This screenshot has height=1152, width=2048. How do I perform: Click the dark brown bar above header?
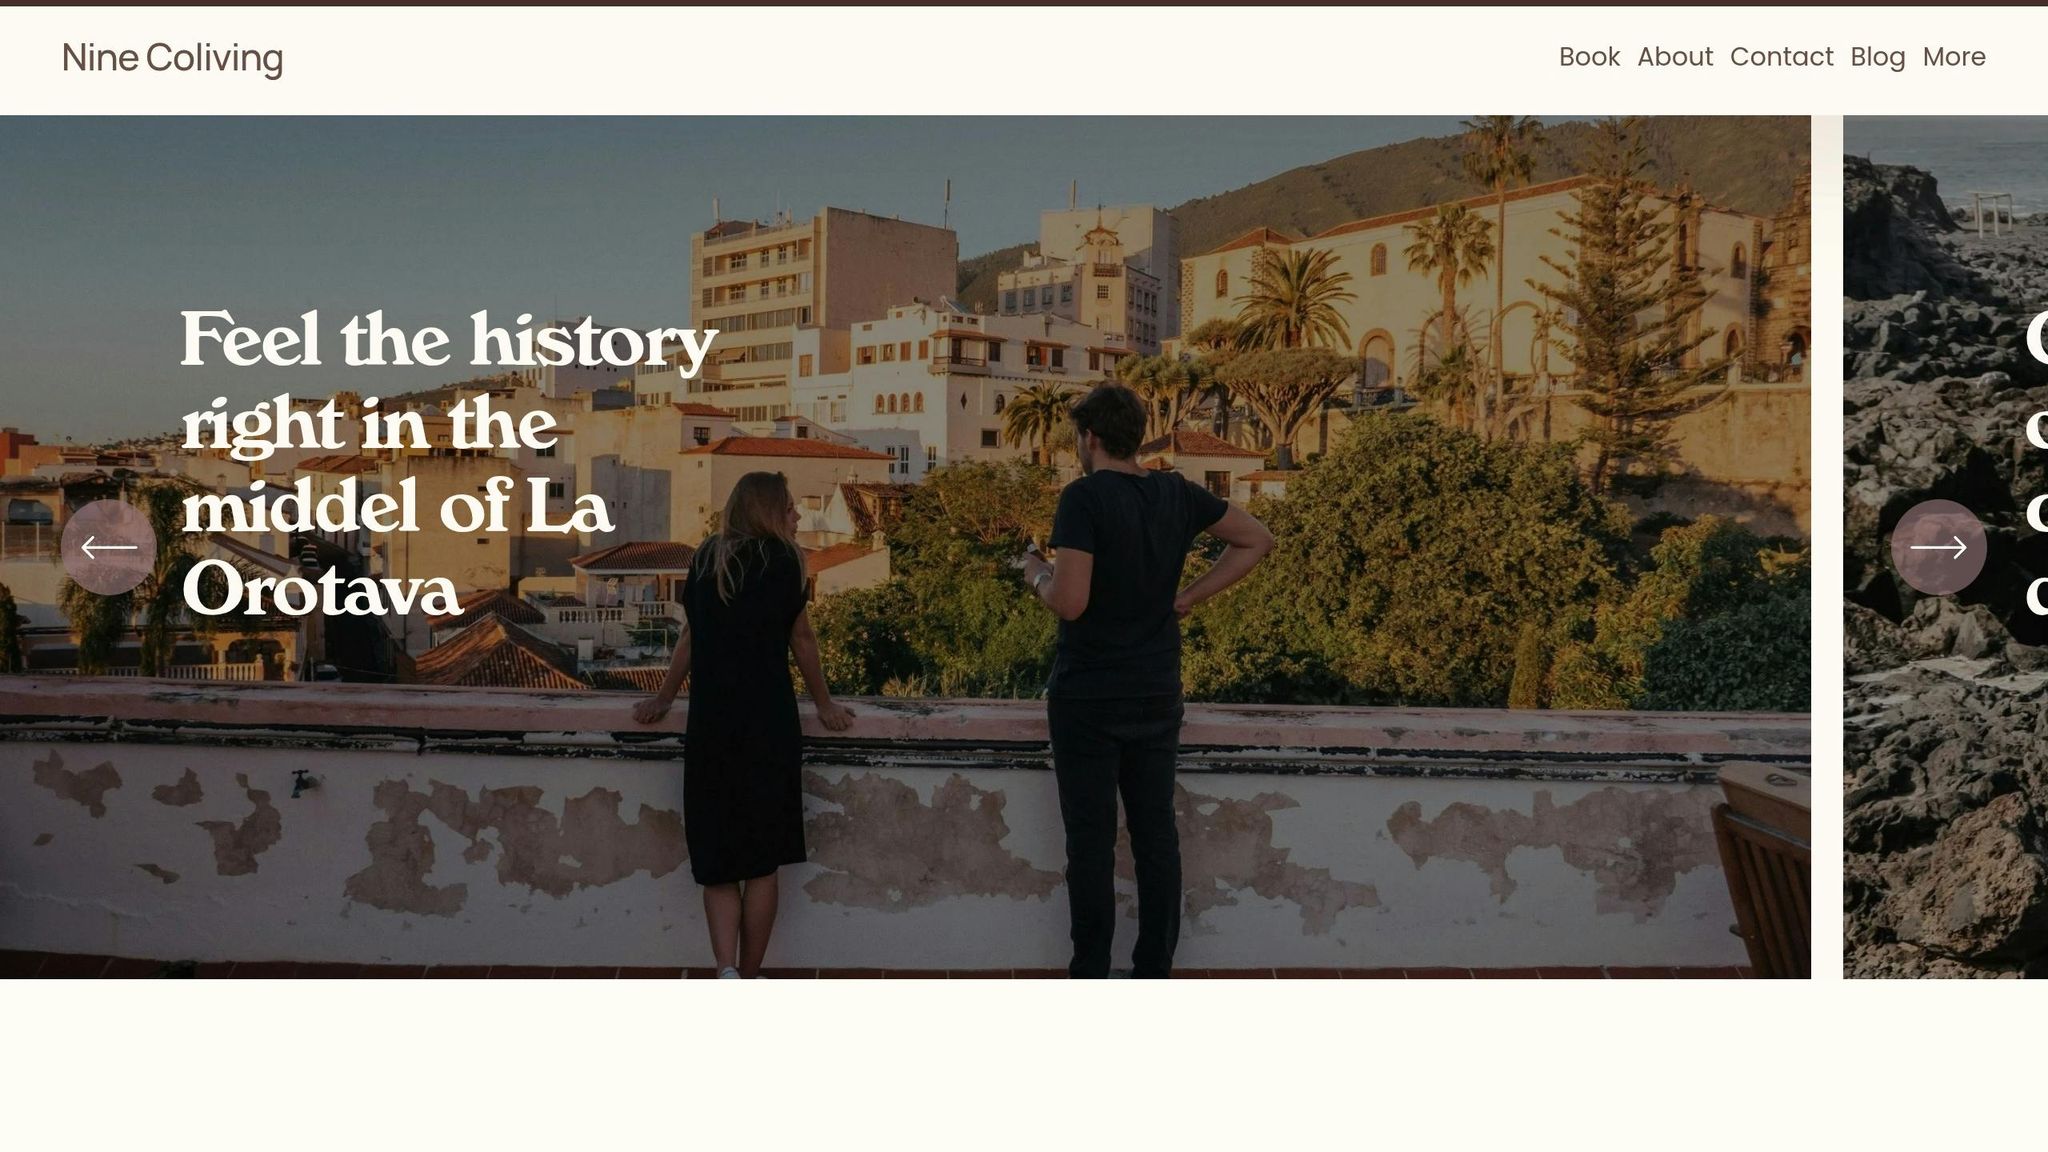1024,3
